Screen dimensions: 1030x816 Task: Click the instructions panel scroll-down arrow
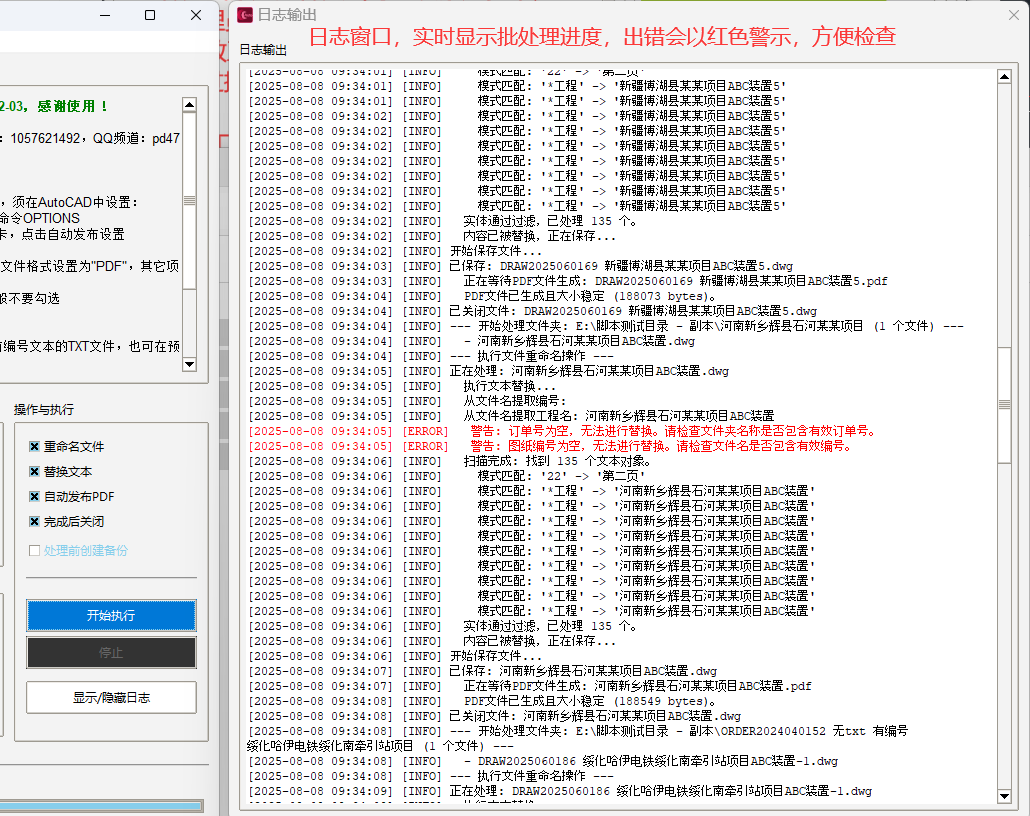coord(188,365)
